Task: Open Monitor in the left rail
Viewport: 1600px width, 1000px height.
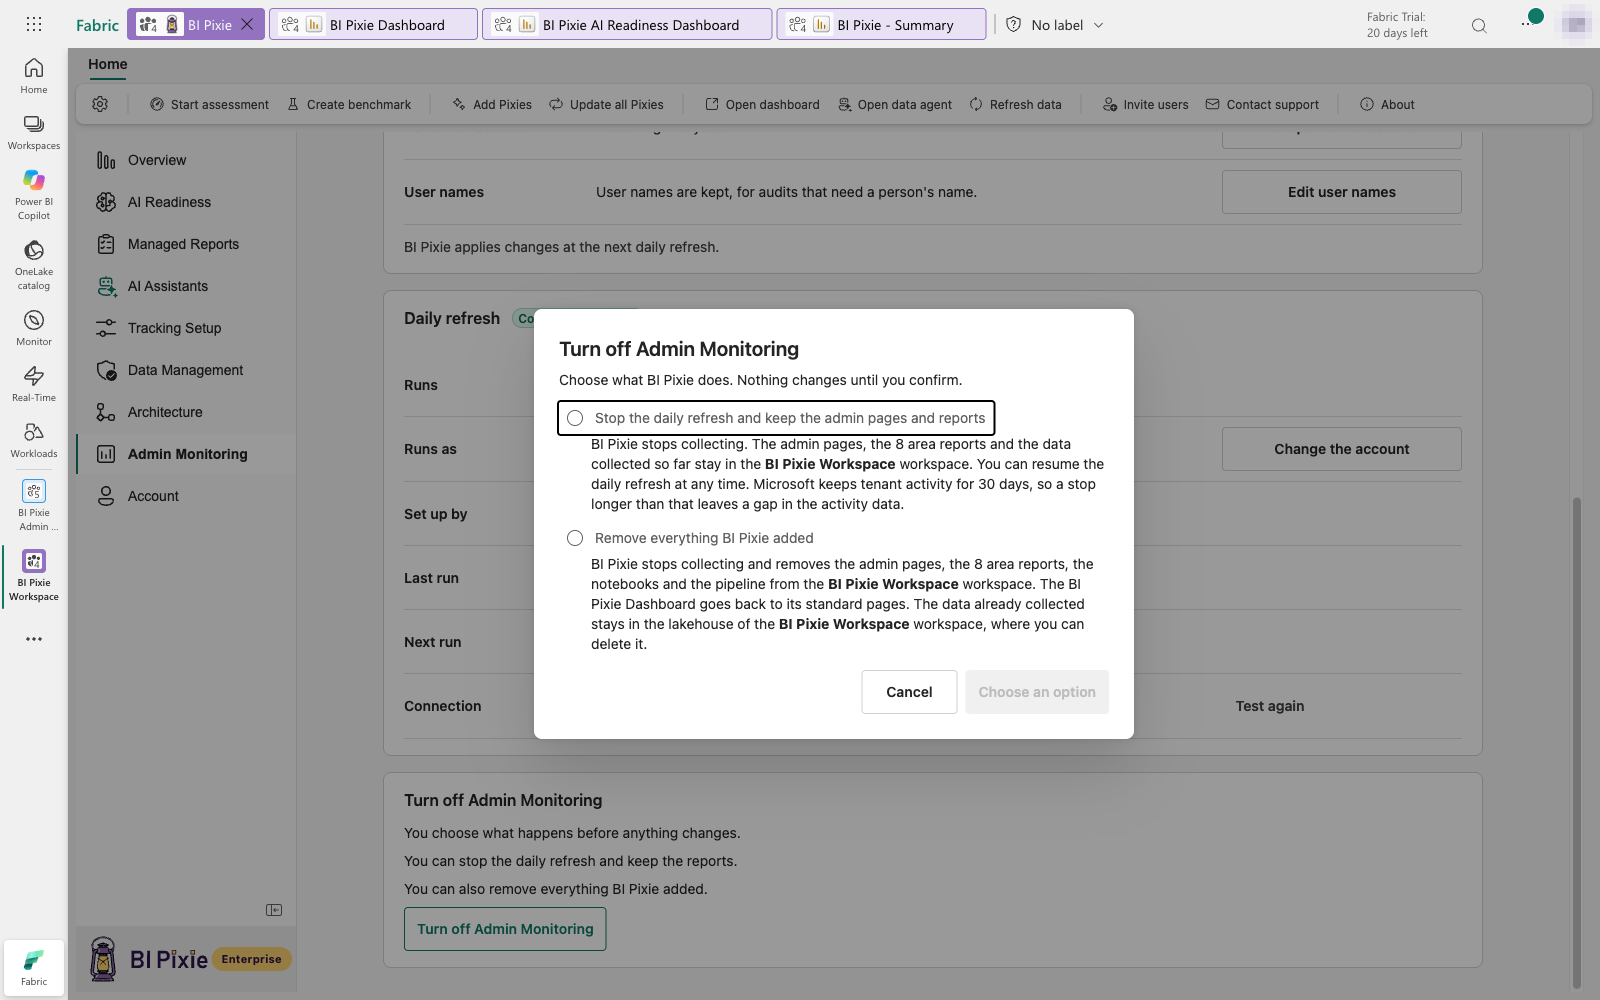Action: [34, 327]
